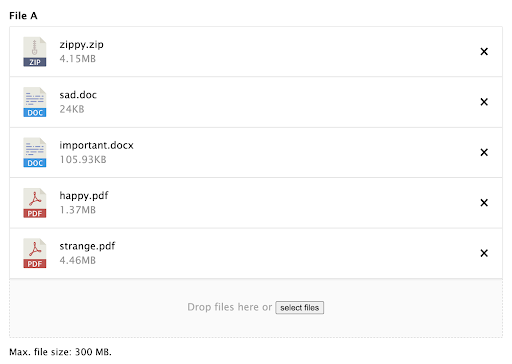Viewport: 512px width, 364px height.
Task: Select the zippy.zip file name
Action: (x=81, y=45)
